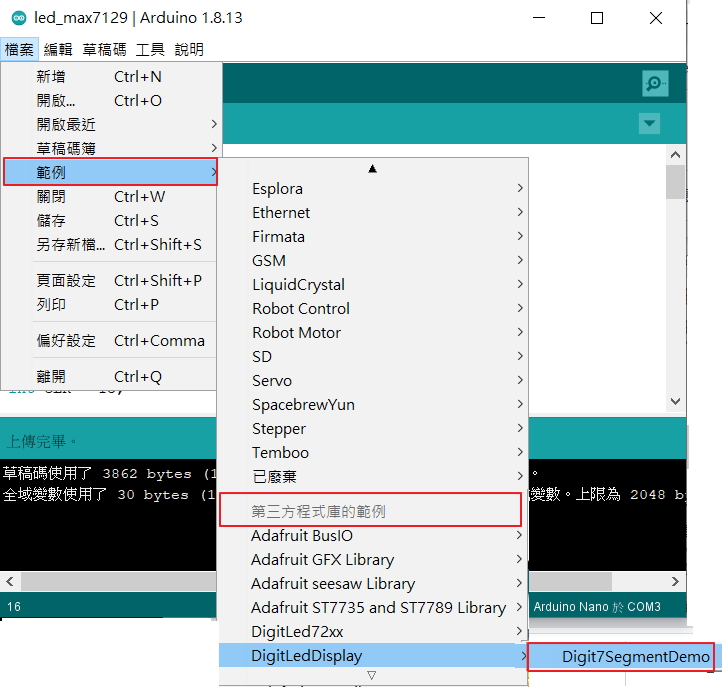Viewport: 722px width, 687px height.
Task: Open the 編輯 menu in menu bar
Action: (x=58, y=49)
